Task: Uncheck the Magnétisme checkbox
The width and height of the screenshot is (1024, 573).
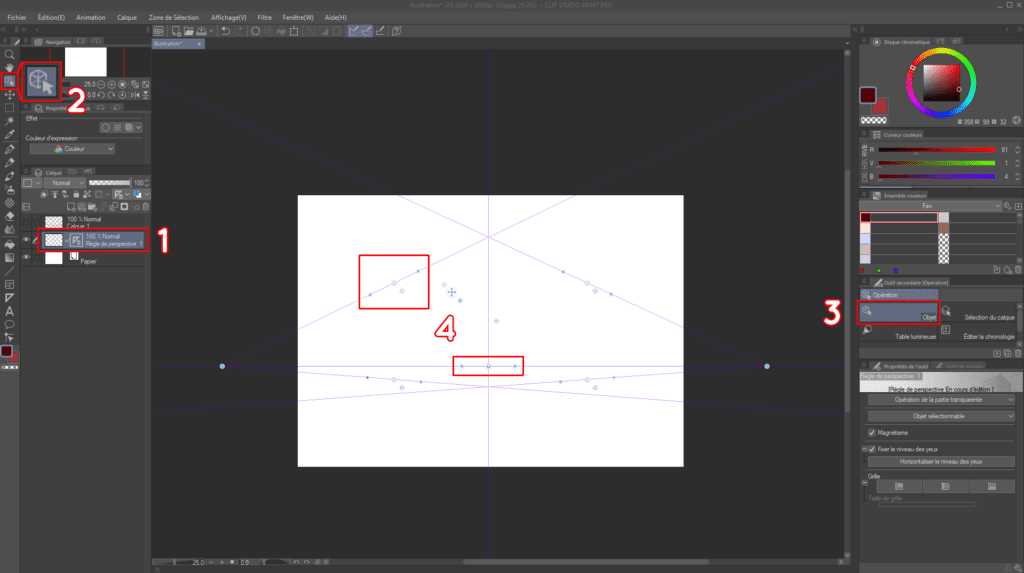Action: coord(872,433)
